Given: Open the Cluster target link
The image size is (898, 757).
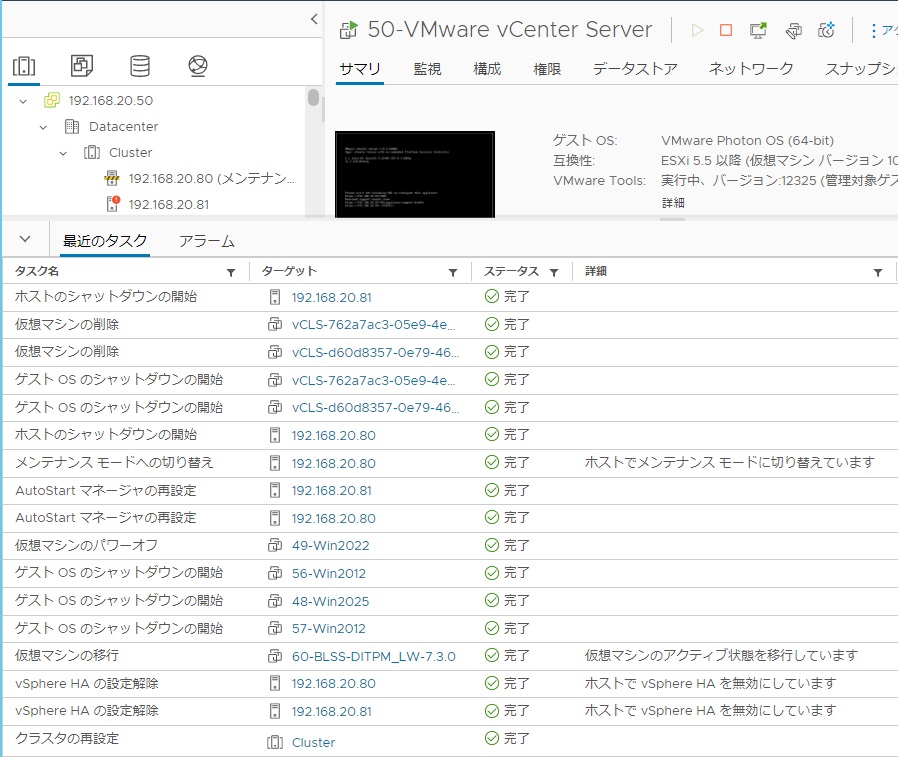Looking at the screenshot, I should (313, 743).
